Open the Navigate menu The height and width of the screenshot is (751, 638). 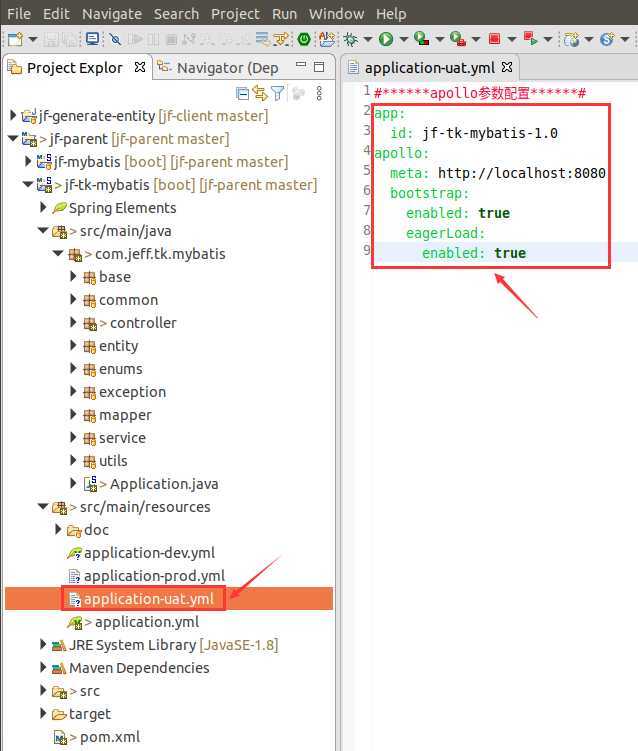coord(112,14)
